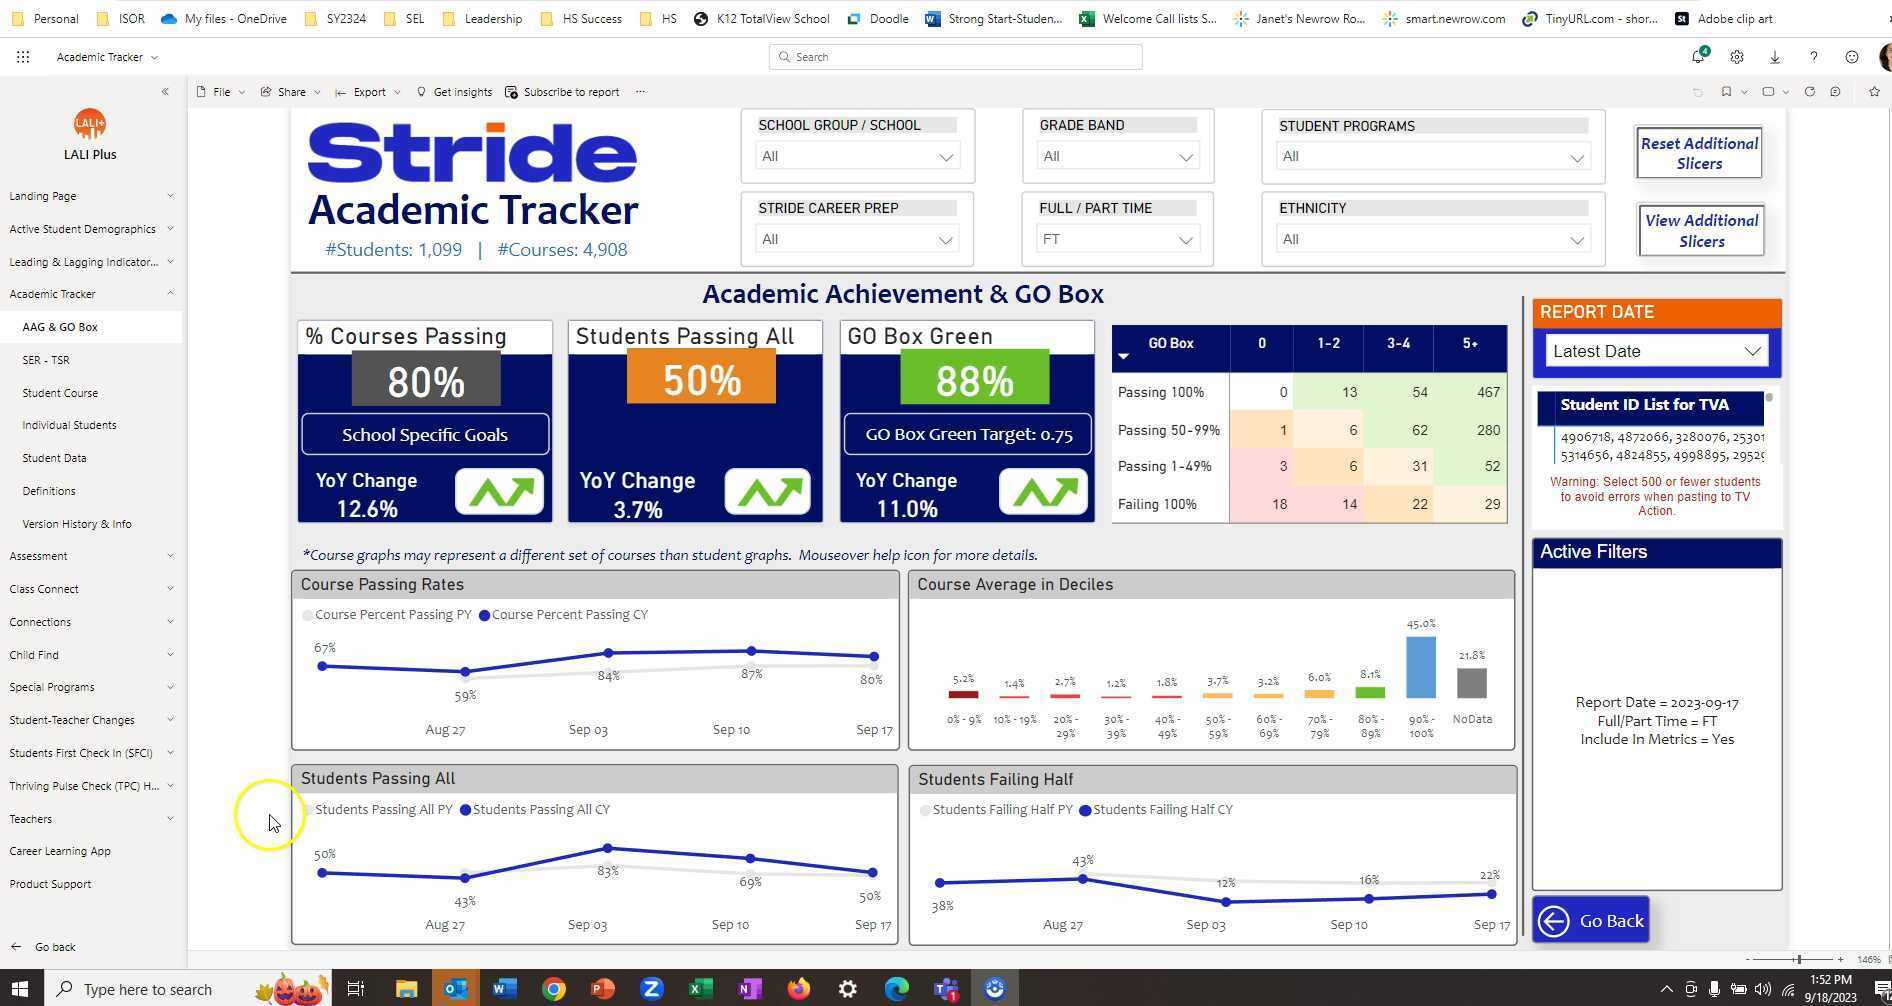Click the GO Box Green YoY trend arrow

pyautogui.click(x=1044, y=492)
